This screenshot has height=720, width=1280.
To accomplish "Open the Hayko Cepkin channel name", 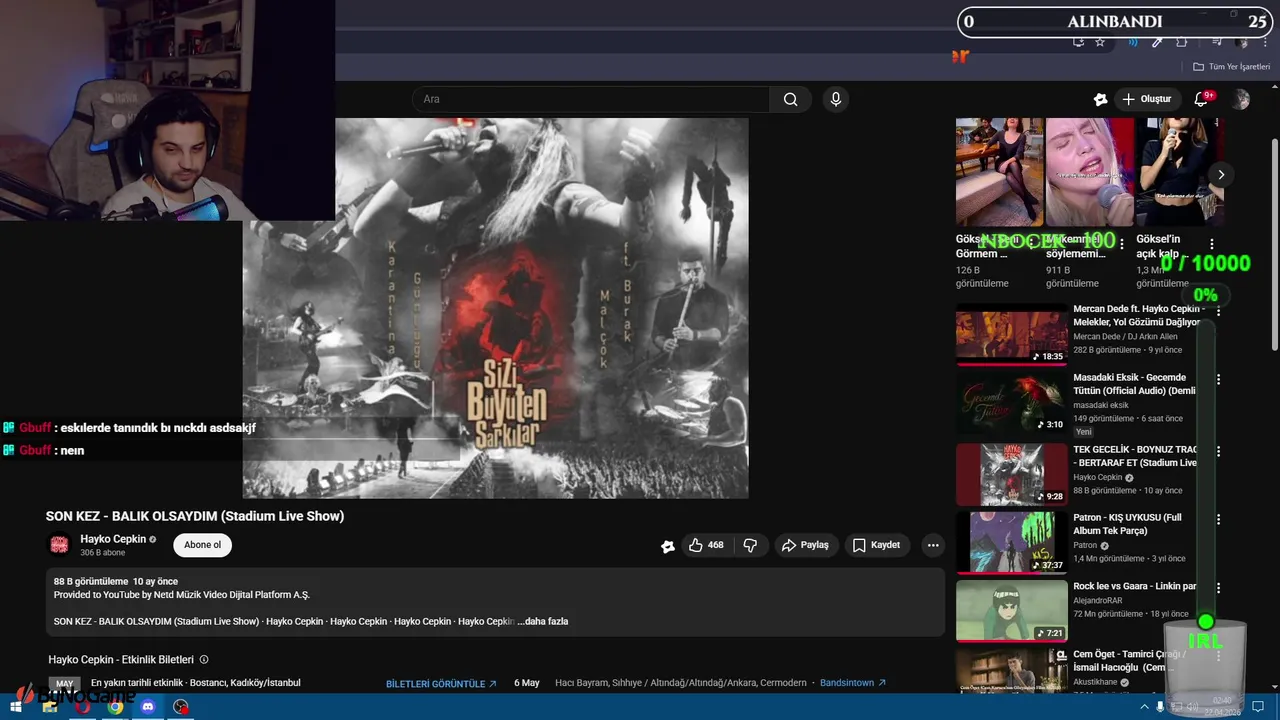I will click(113, 539).
